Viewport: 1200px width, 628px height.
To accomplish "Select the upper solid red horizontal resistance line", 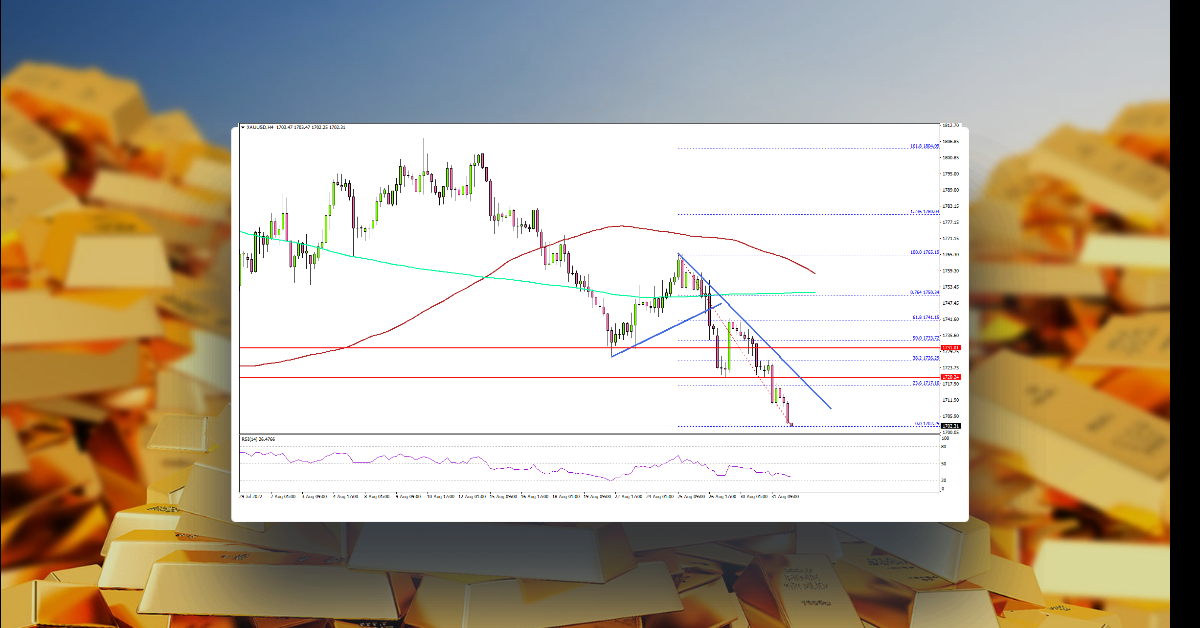I will click(x=600, y=346).
